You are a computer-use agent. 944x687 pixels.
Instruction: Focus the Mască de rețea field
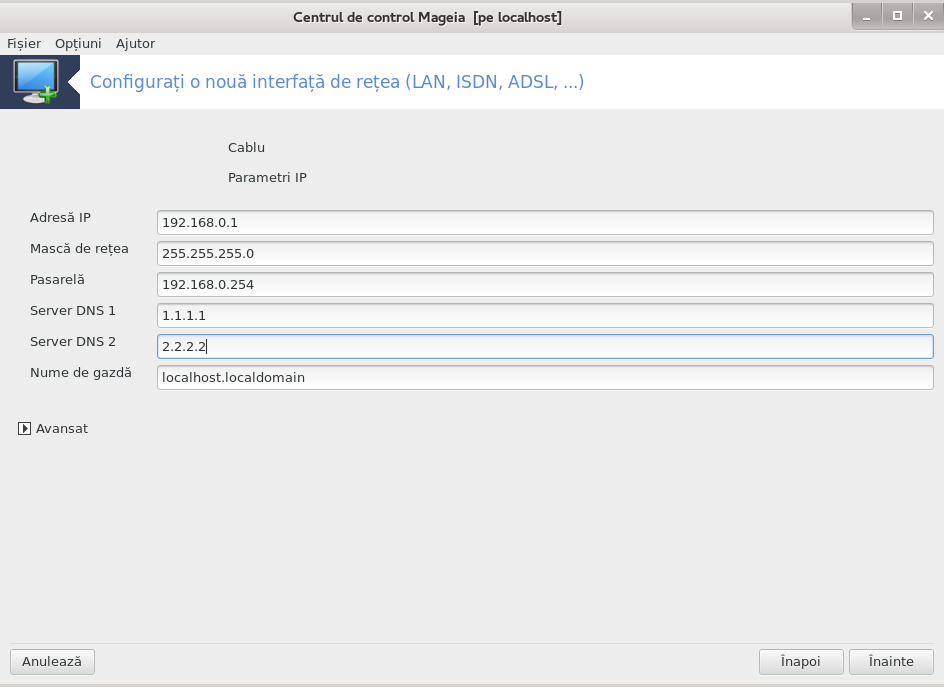pyautogui.click(x=545, y=253)
